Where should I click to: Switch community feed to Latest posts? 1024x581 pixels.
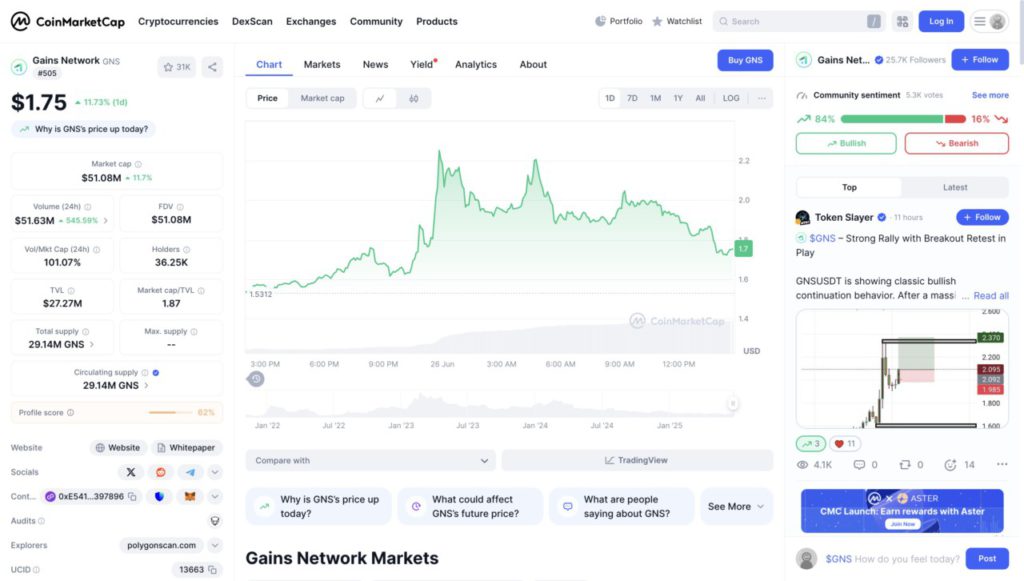click(955, 187)
